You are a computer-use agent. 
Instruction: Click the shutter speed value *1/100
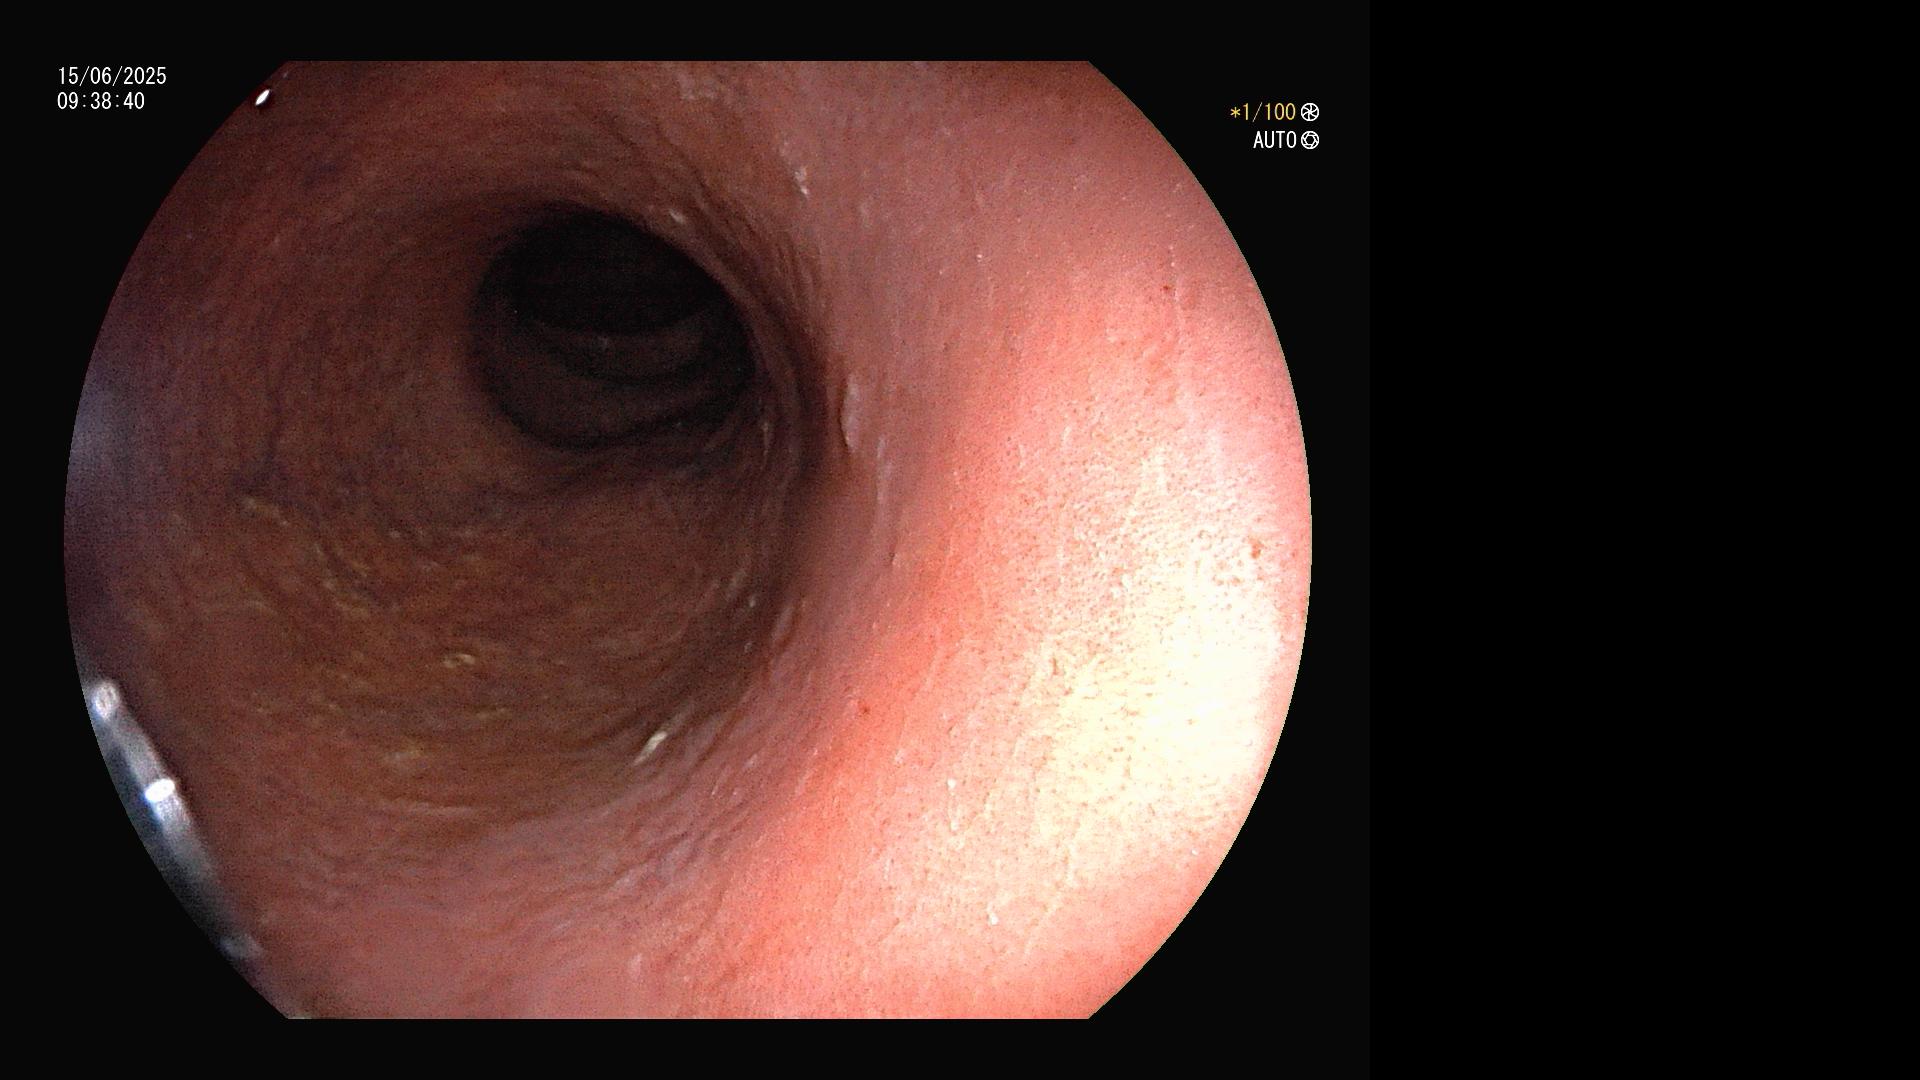(x=1263, y=112)
